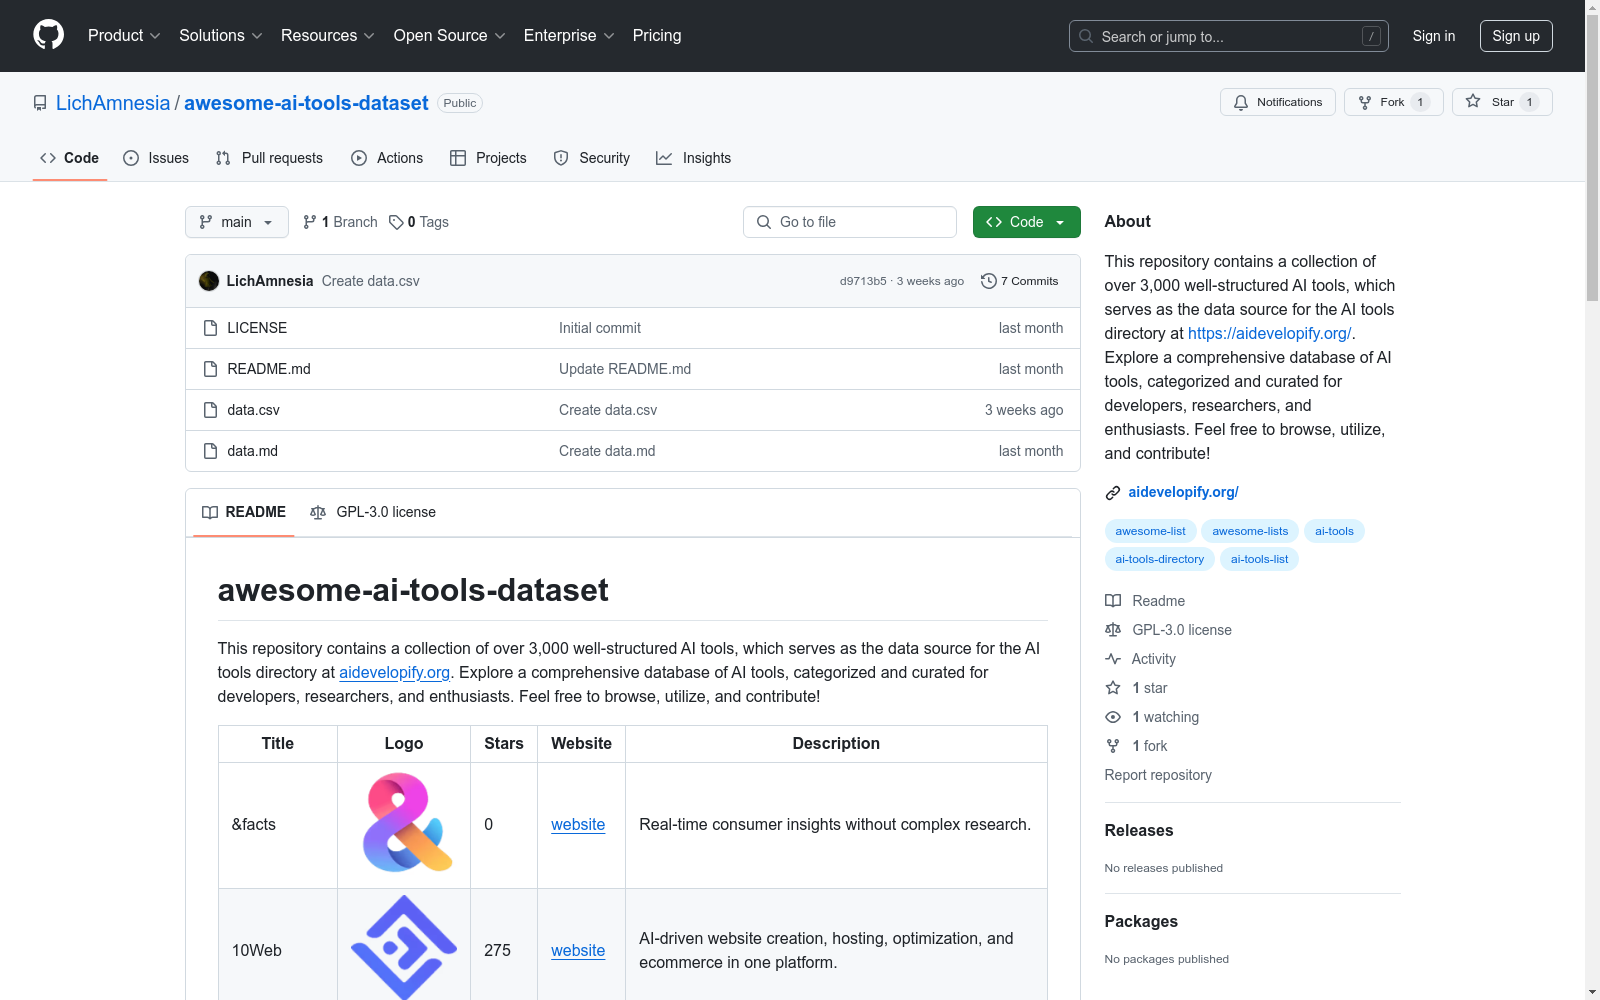1600x1000 pixels.
Task: Select the awesome-lists topic tag
Action: point(1250,531)
